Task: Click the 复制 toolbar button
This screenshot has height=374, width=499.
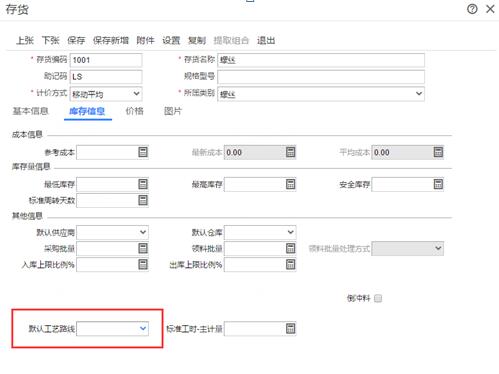Action: coord(197,40)
